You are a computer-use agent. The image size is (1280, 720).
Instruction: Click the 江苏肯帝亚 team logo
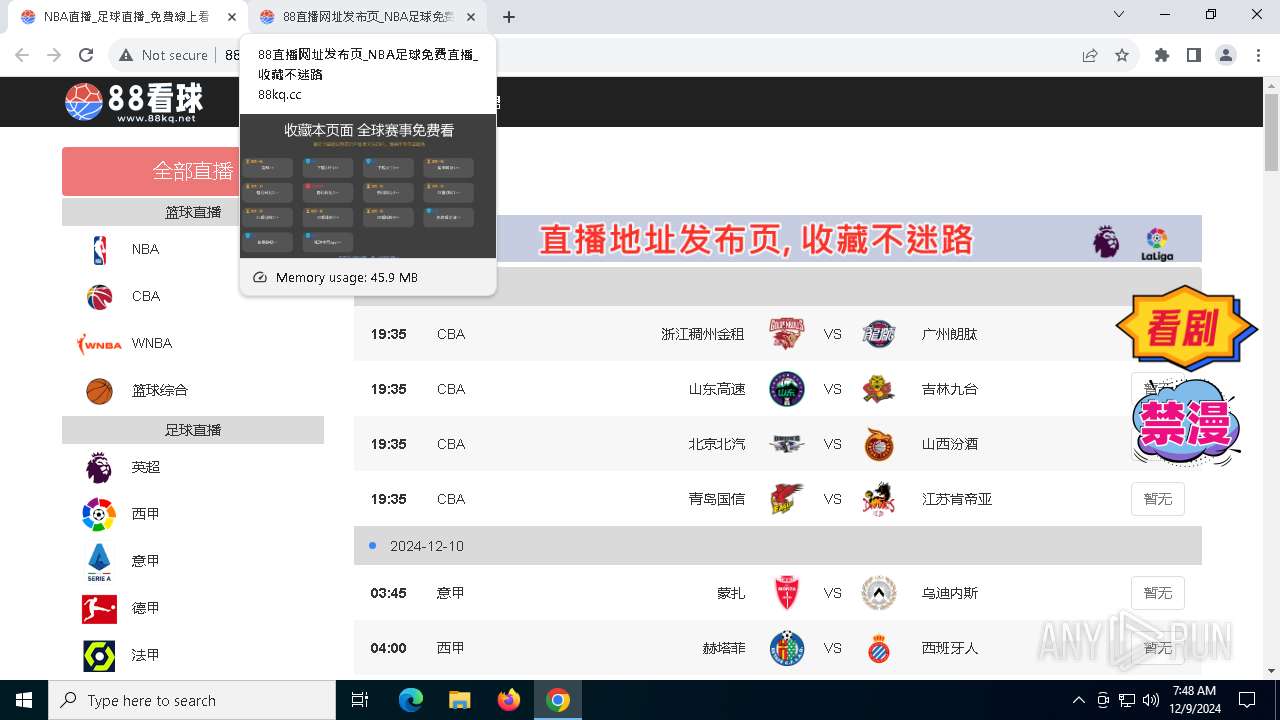(x=879, y=499)
